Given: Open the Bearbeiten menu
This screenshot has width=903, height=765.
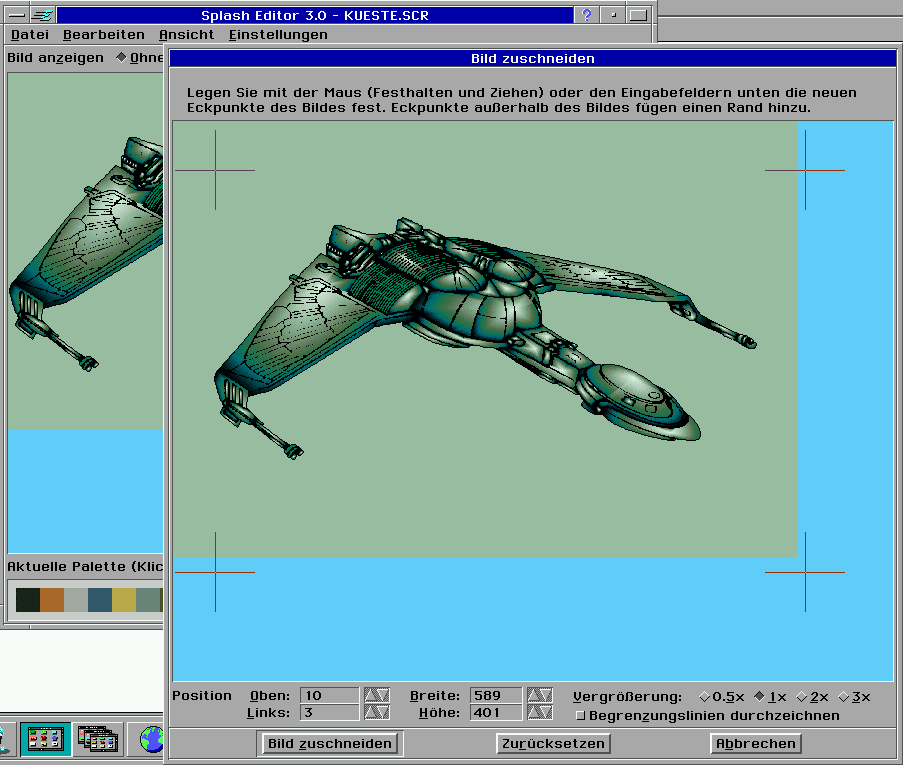Looking at the screenshot, I should pos(103,34).
